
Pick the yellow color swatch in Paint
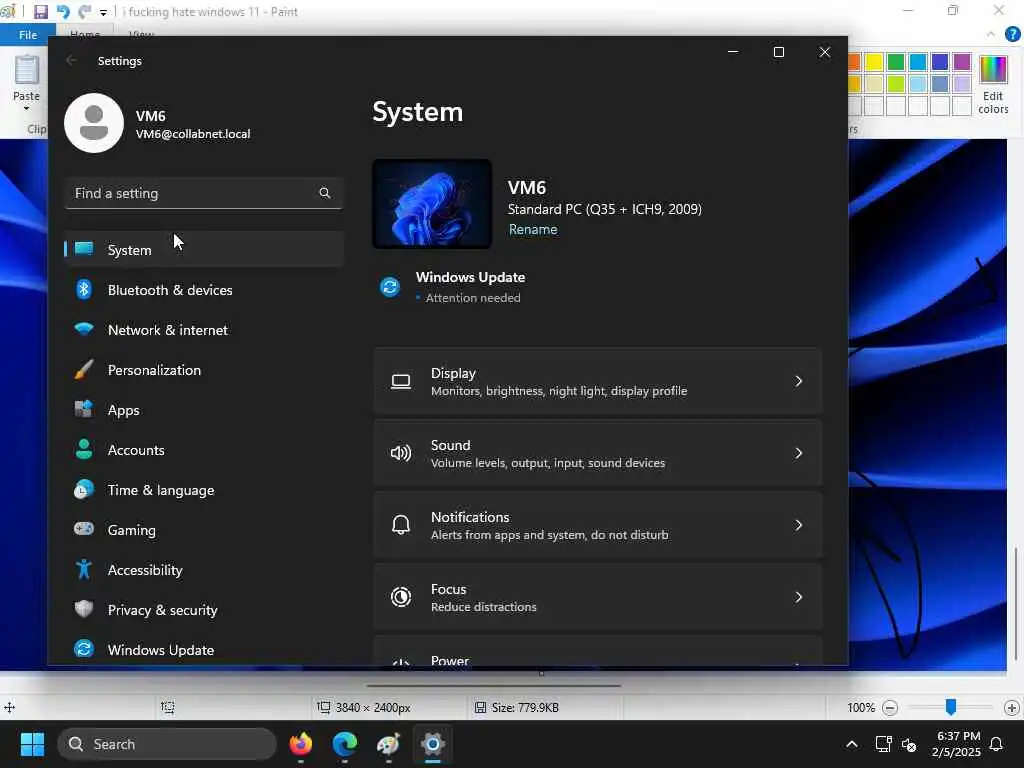(874, 62)
